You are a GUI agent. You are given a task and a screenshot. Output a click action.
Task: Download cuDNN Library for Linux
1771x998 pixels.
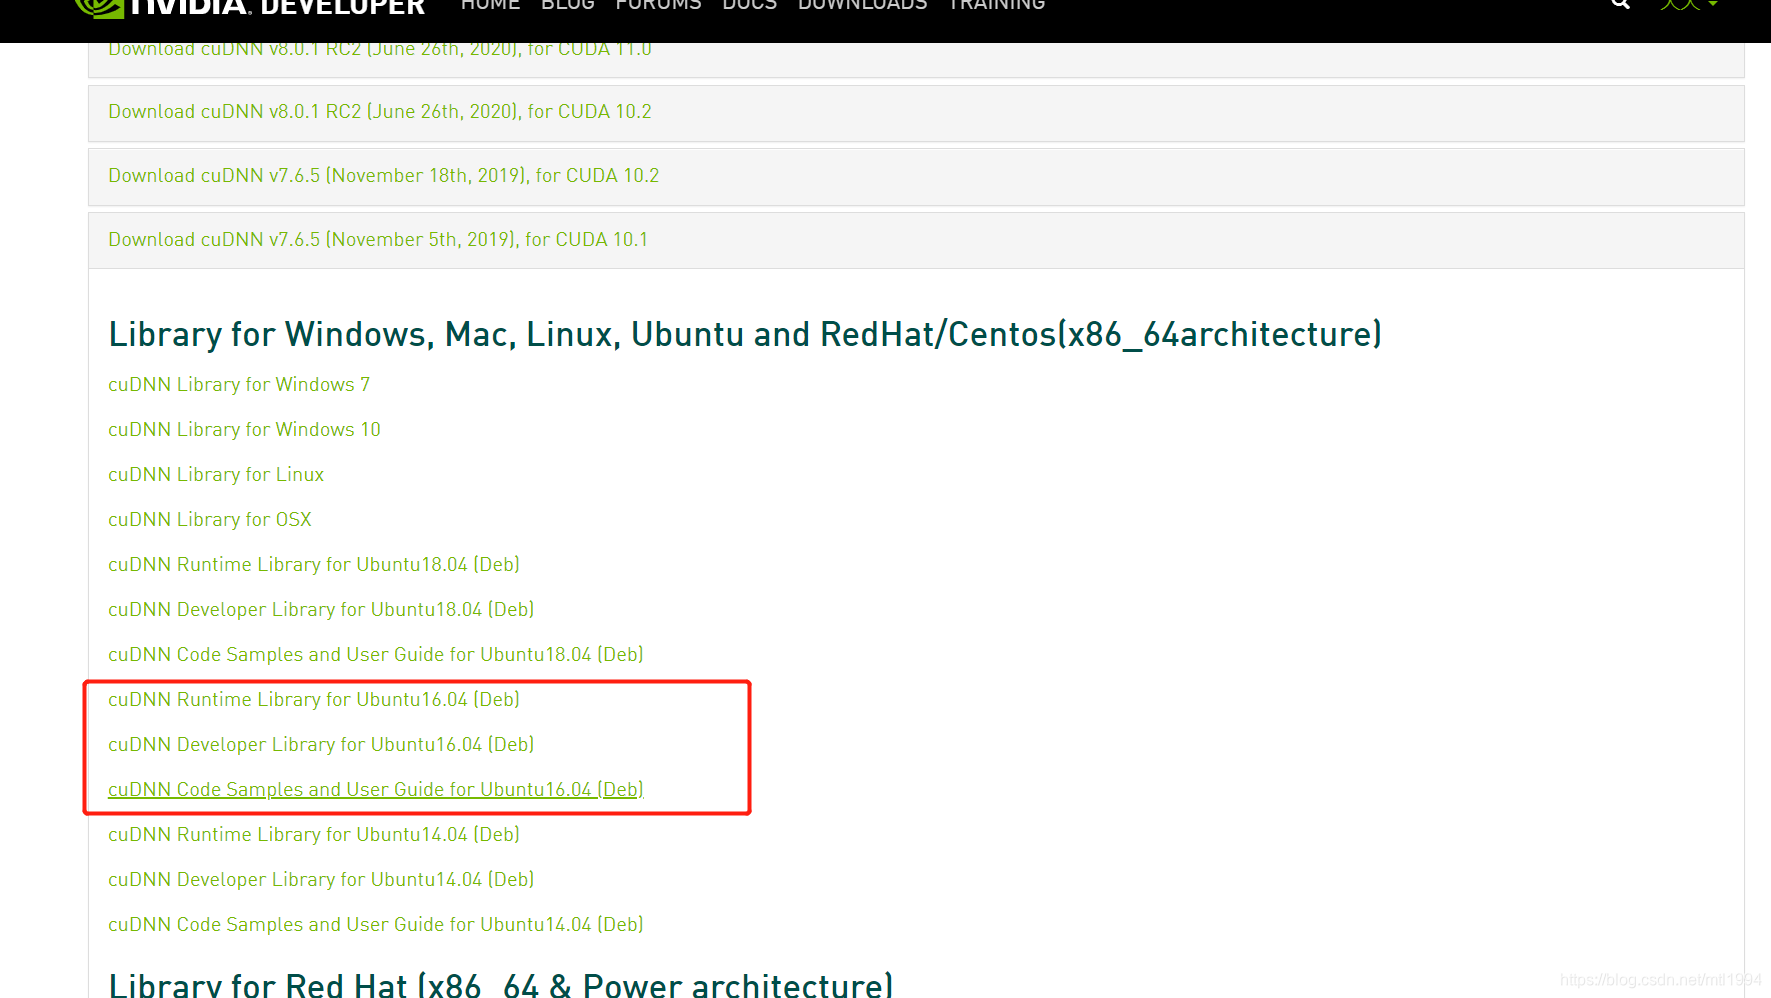pos(216,475)
